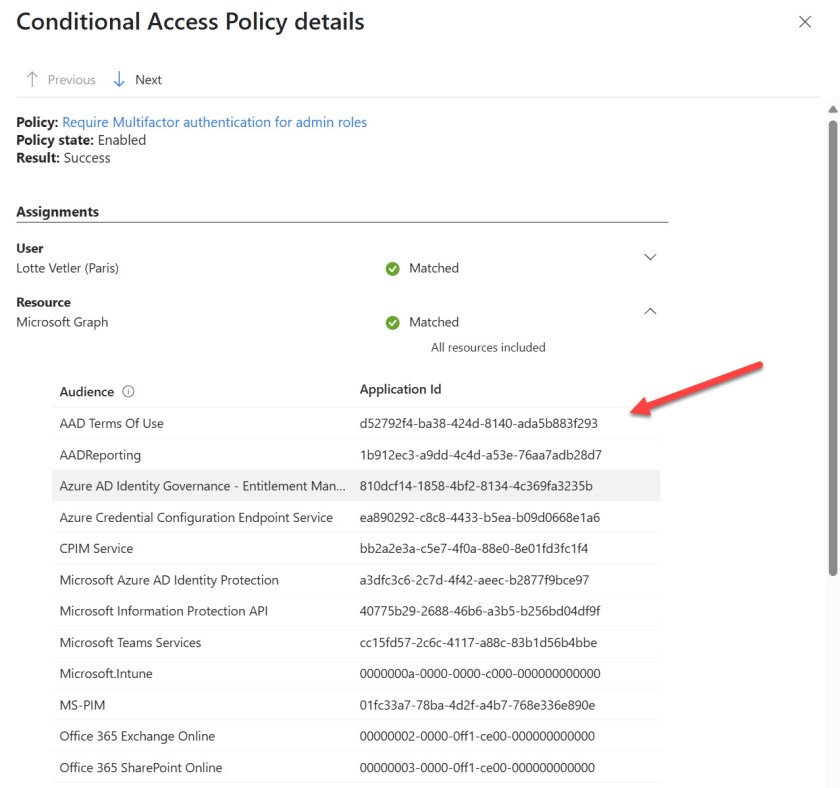The height and width of the screenshot is (788, 840).
Task: Click the Result Success value
Action: coord(87,158)
